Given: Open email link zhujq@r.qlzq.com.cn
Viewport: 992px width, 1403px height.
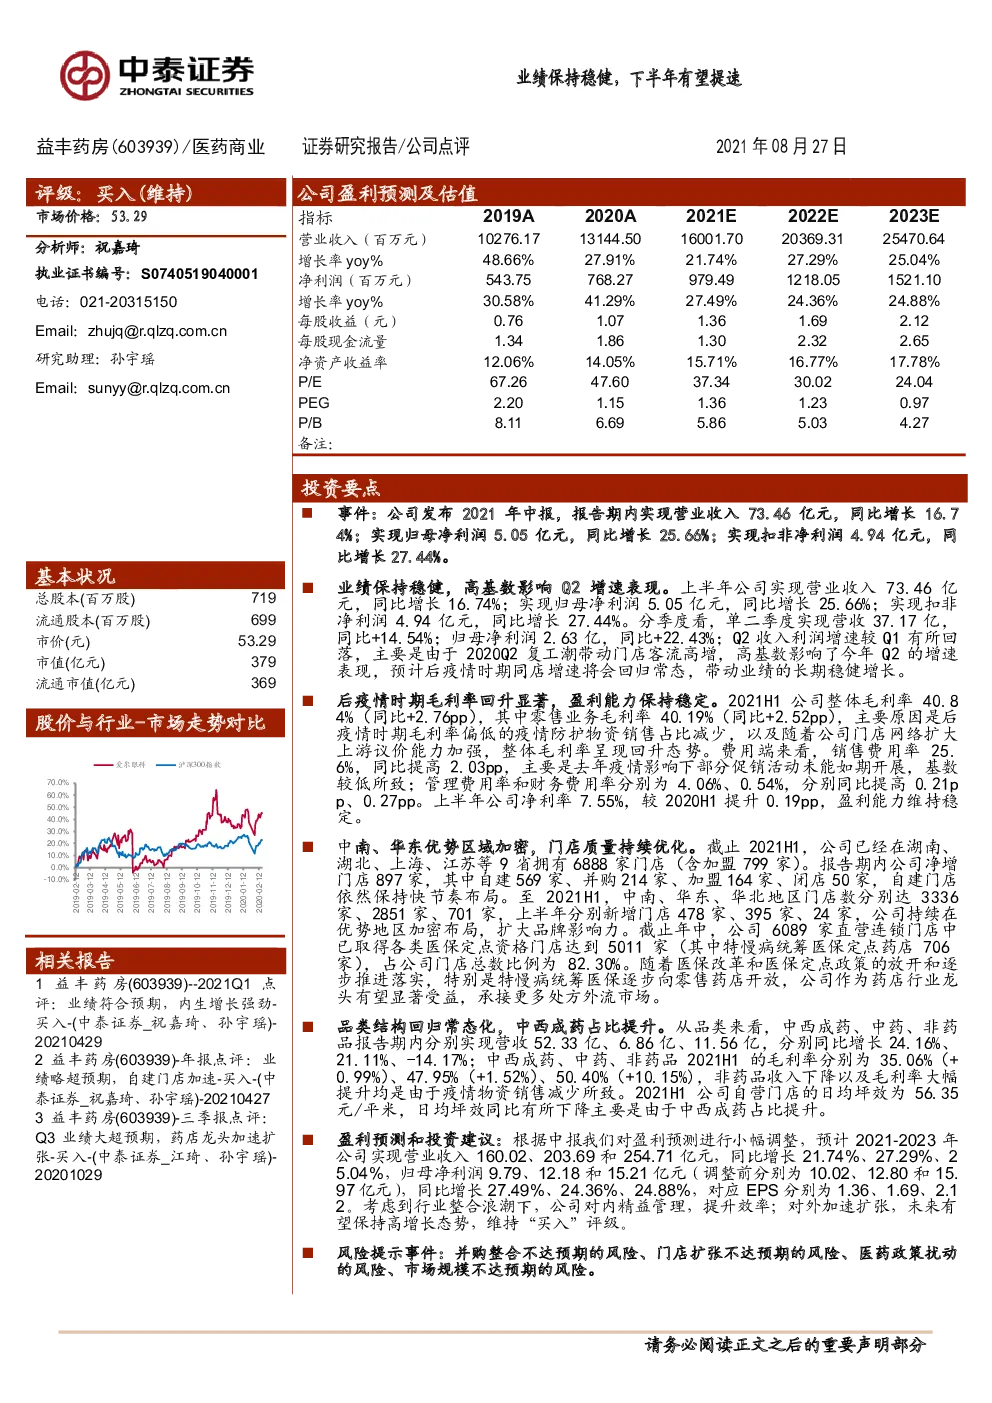Looking at the screenshot, I should point(157,331).
